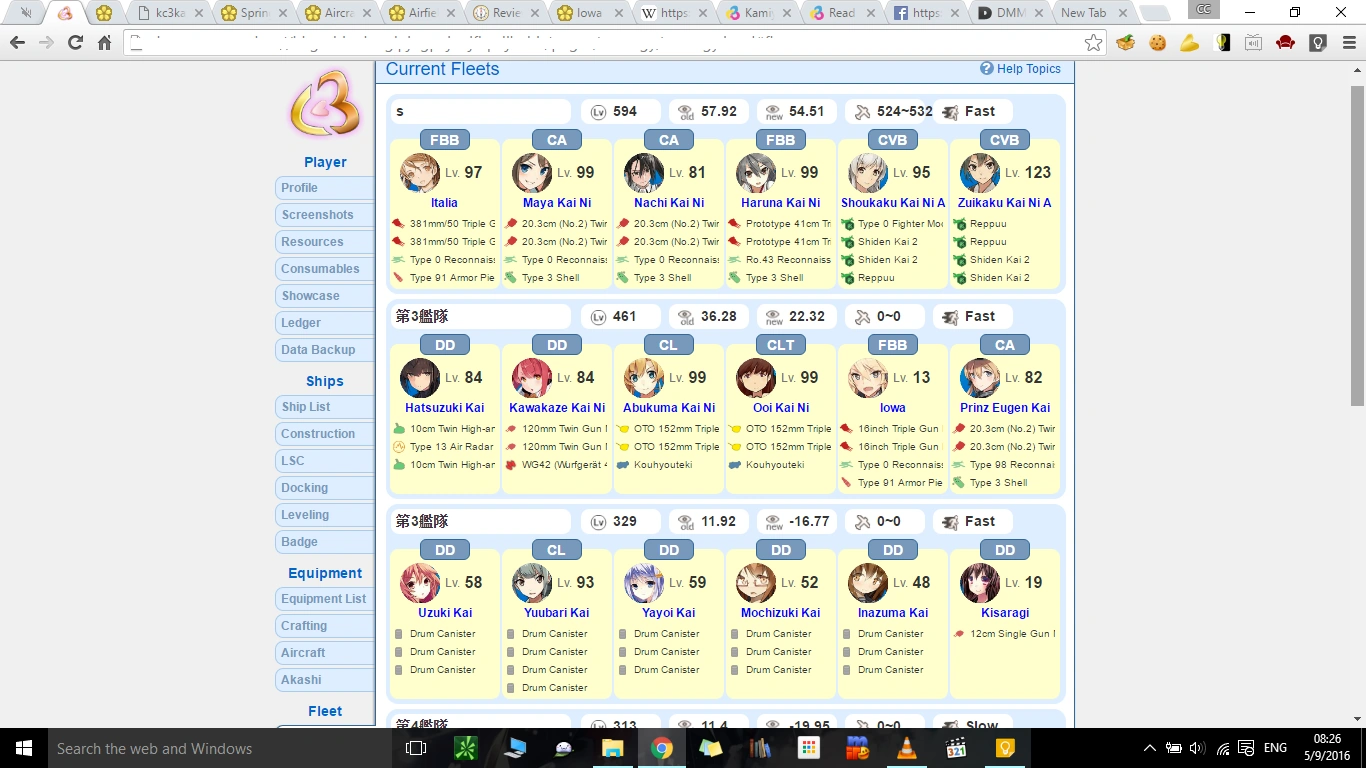
Task: Open the Leveling page
Action: click(x=325, y=515)
